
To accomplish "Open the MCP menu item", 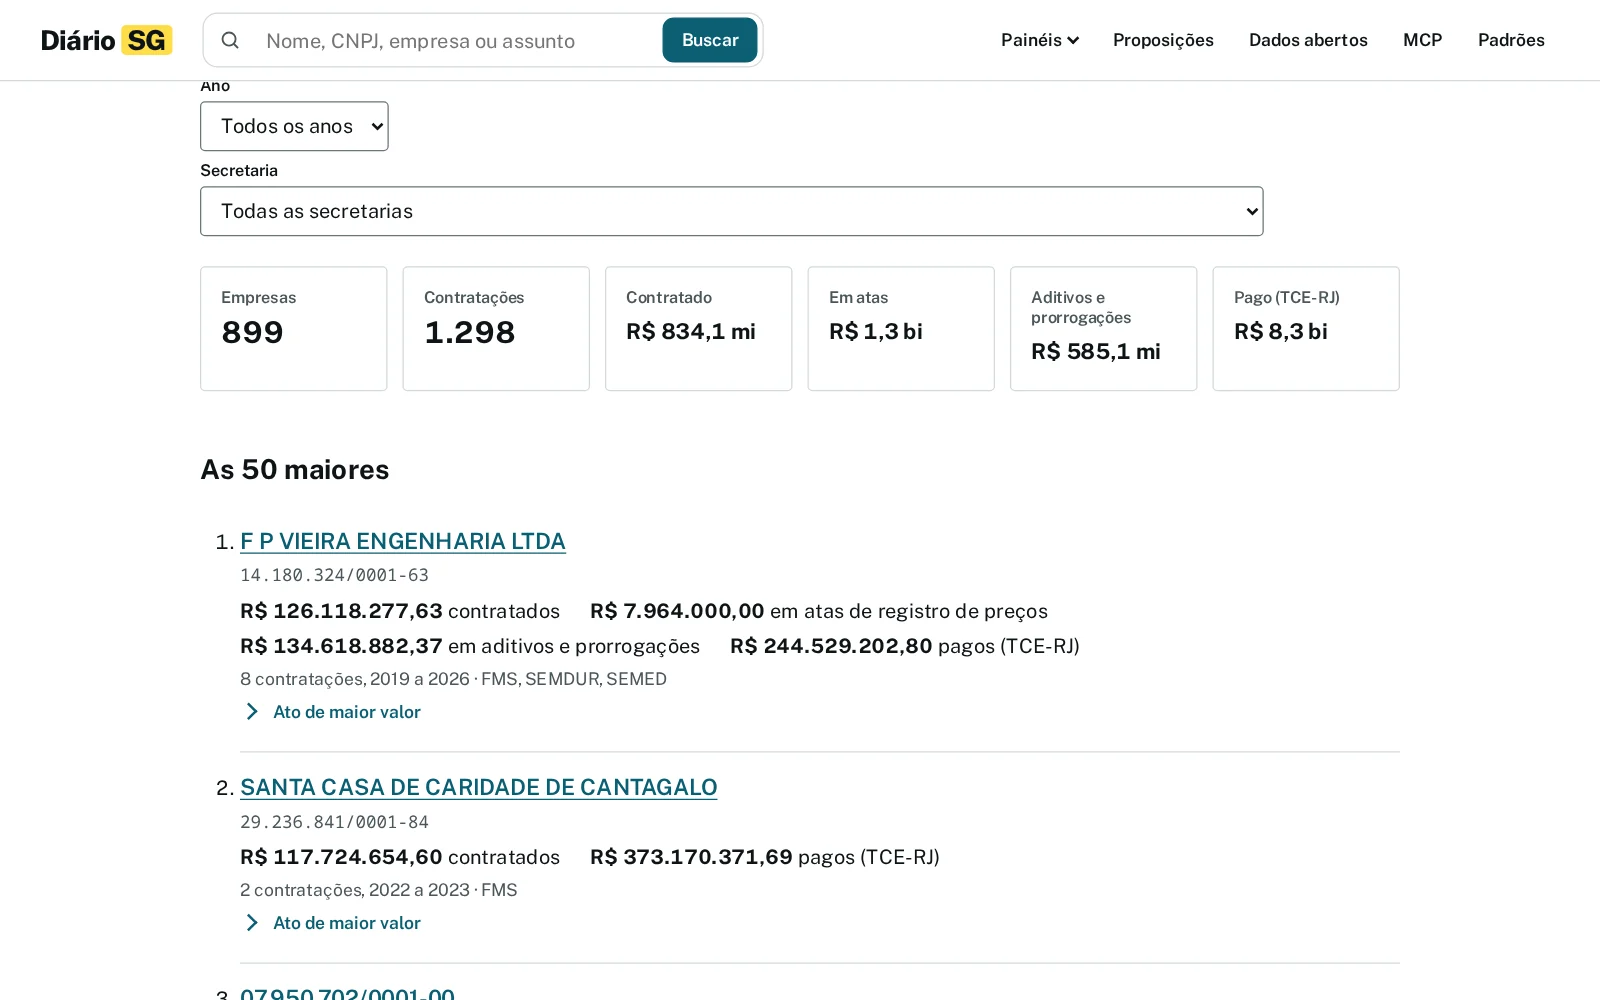I will [x=1422, y=40].
